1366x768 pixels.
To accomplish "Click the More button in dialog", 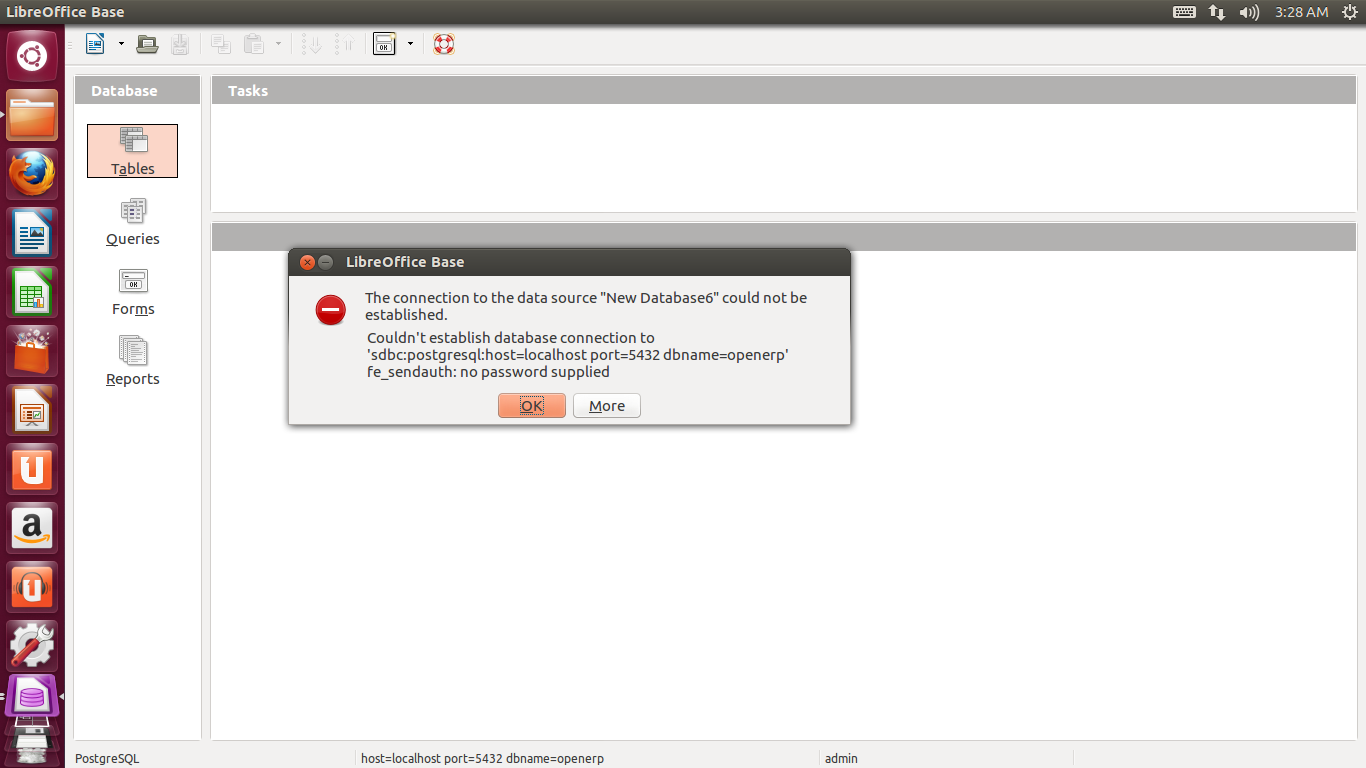I will pos(607,405).
